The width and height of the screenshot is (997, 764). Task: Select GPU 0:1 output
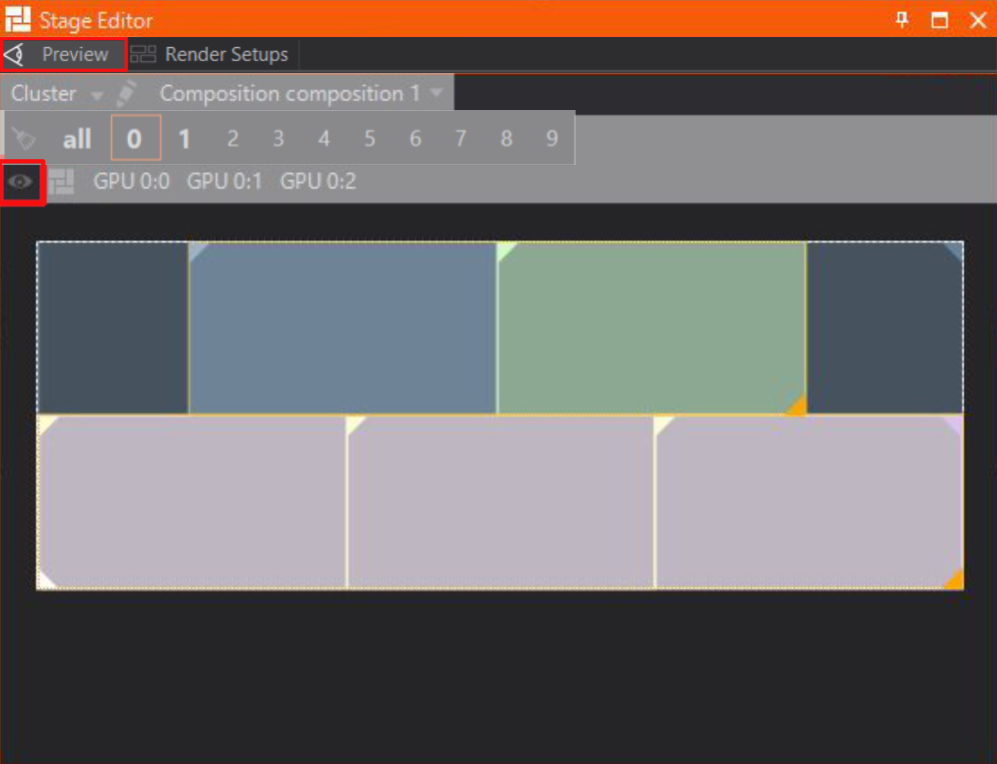pyautogui.click(x=225, y=182)
